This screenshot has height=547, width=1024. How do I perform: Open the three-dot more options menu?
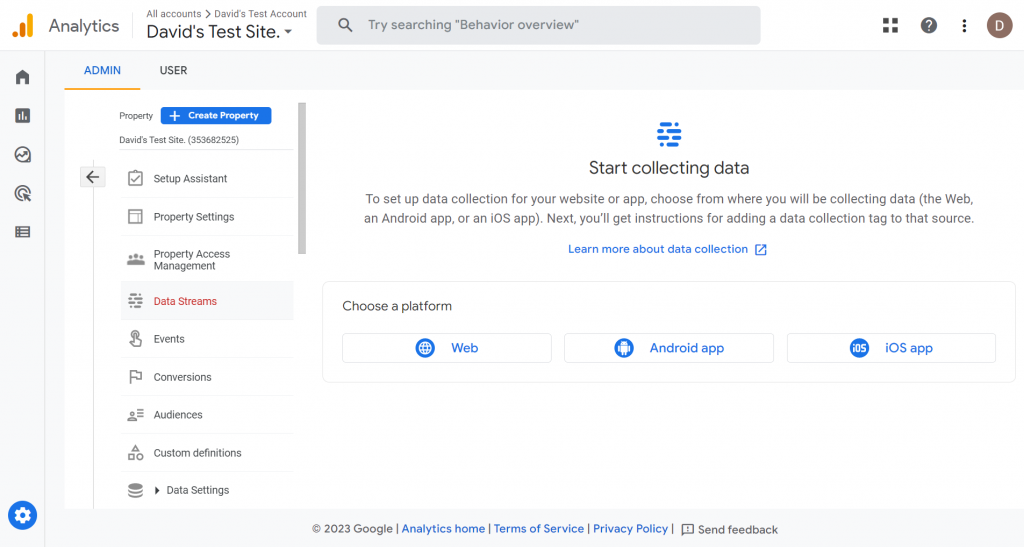(x=964, y=26)
